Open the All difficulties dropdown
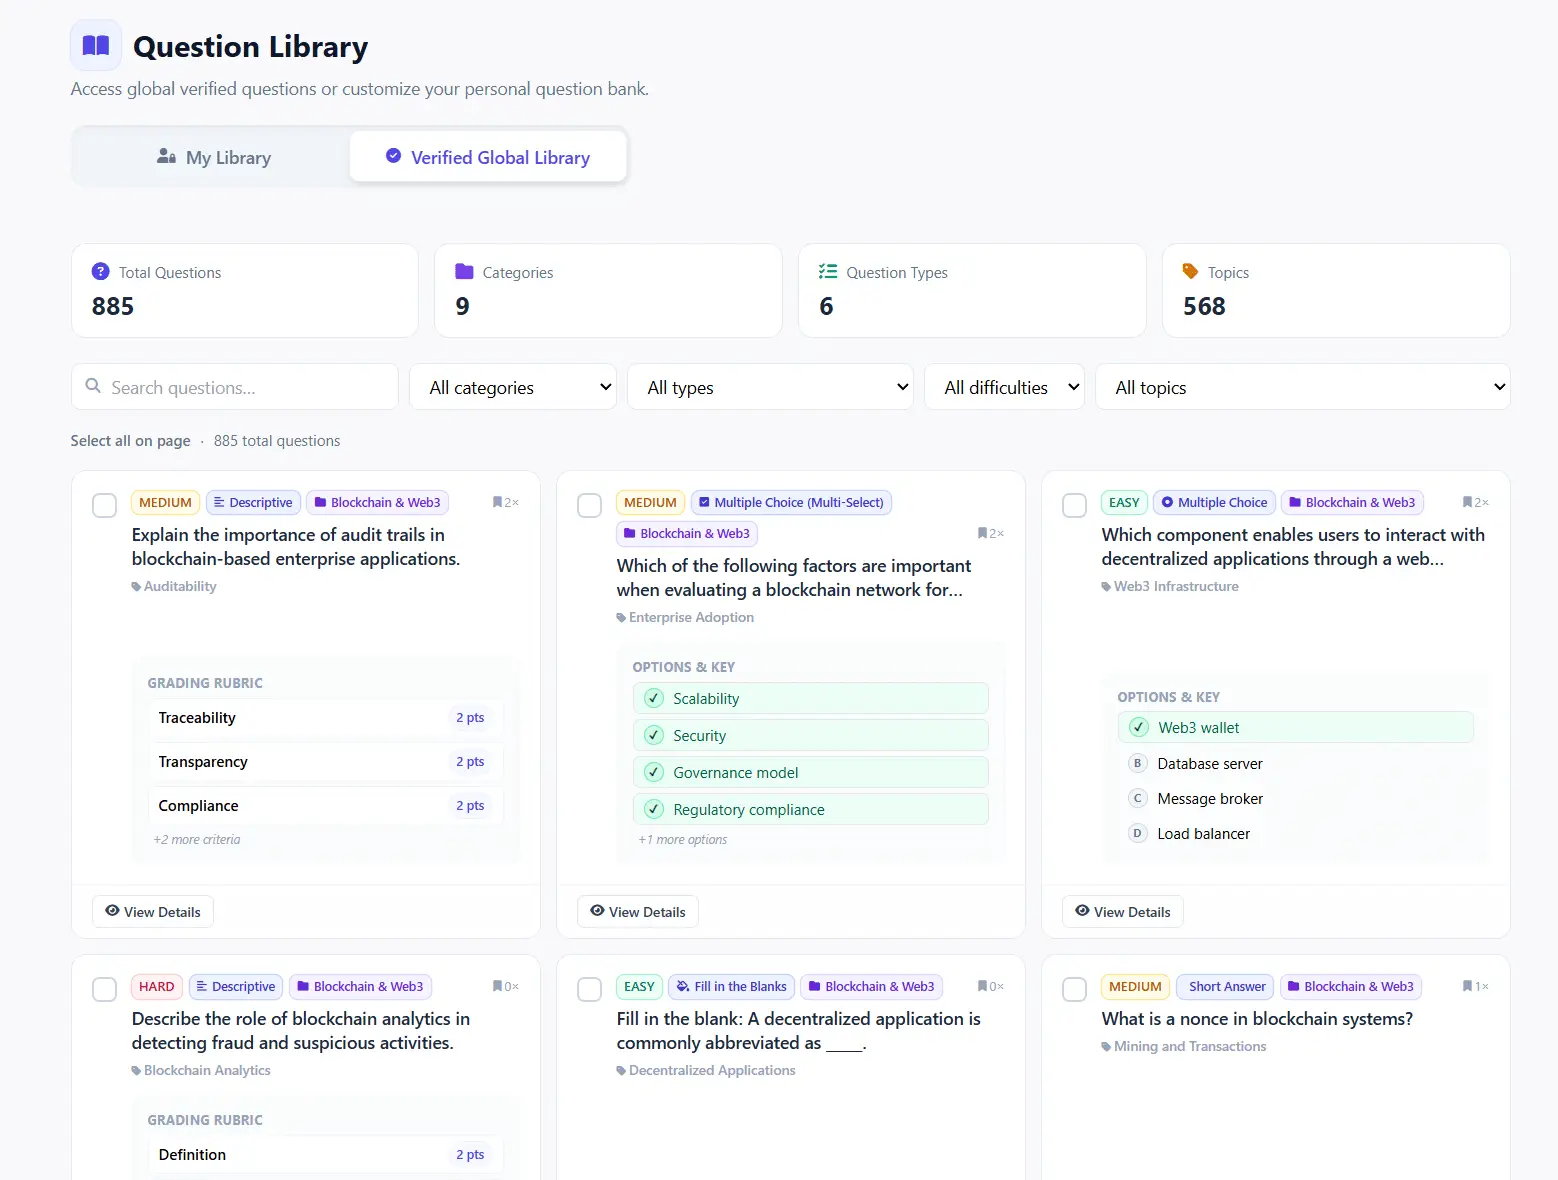This screenshot has width=1558, height=1180. tap(1004, 387)
